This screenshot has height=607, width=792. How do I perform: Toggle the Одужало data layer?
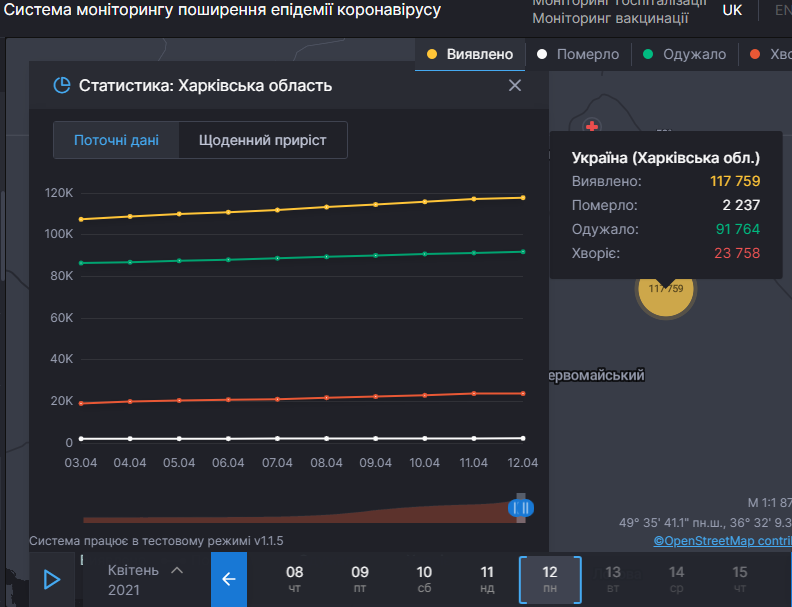[683, 54]
